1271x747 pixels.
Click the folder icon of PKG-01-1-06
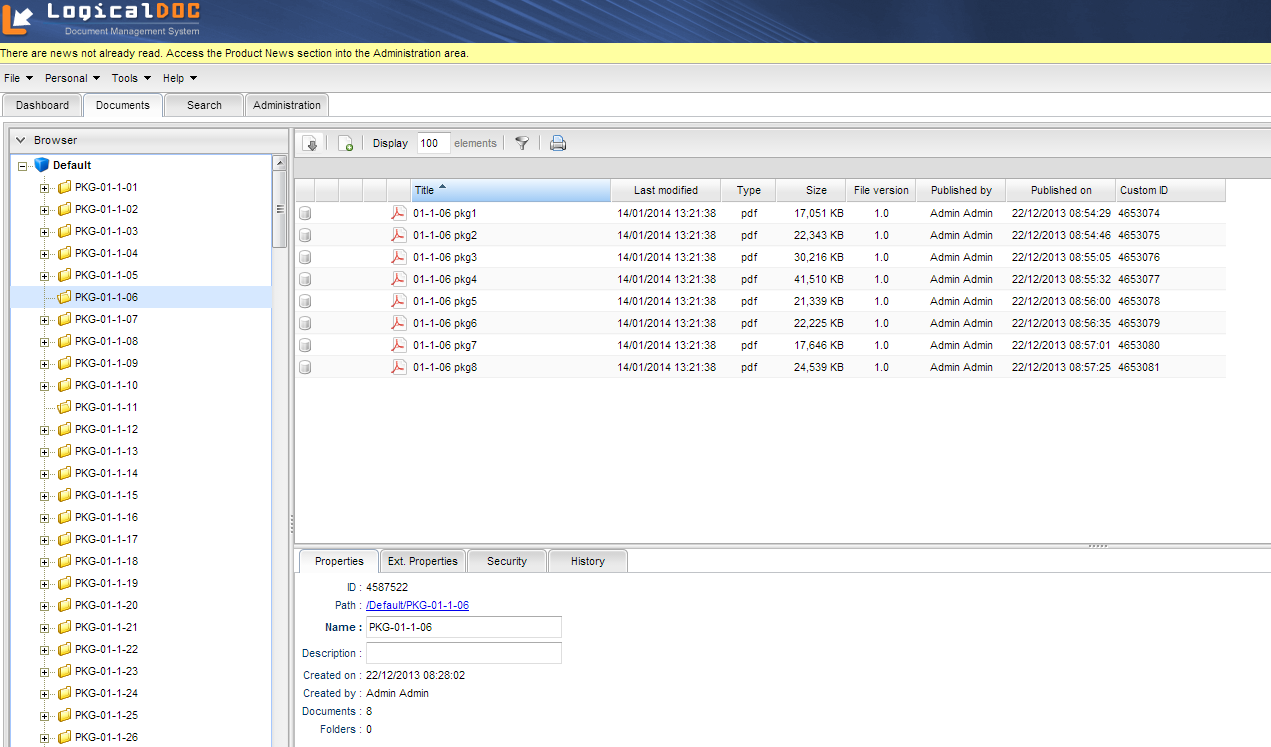click(65, 297)
